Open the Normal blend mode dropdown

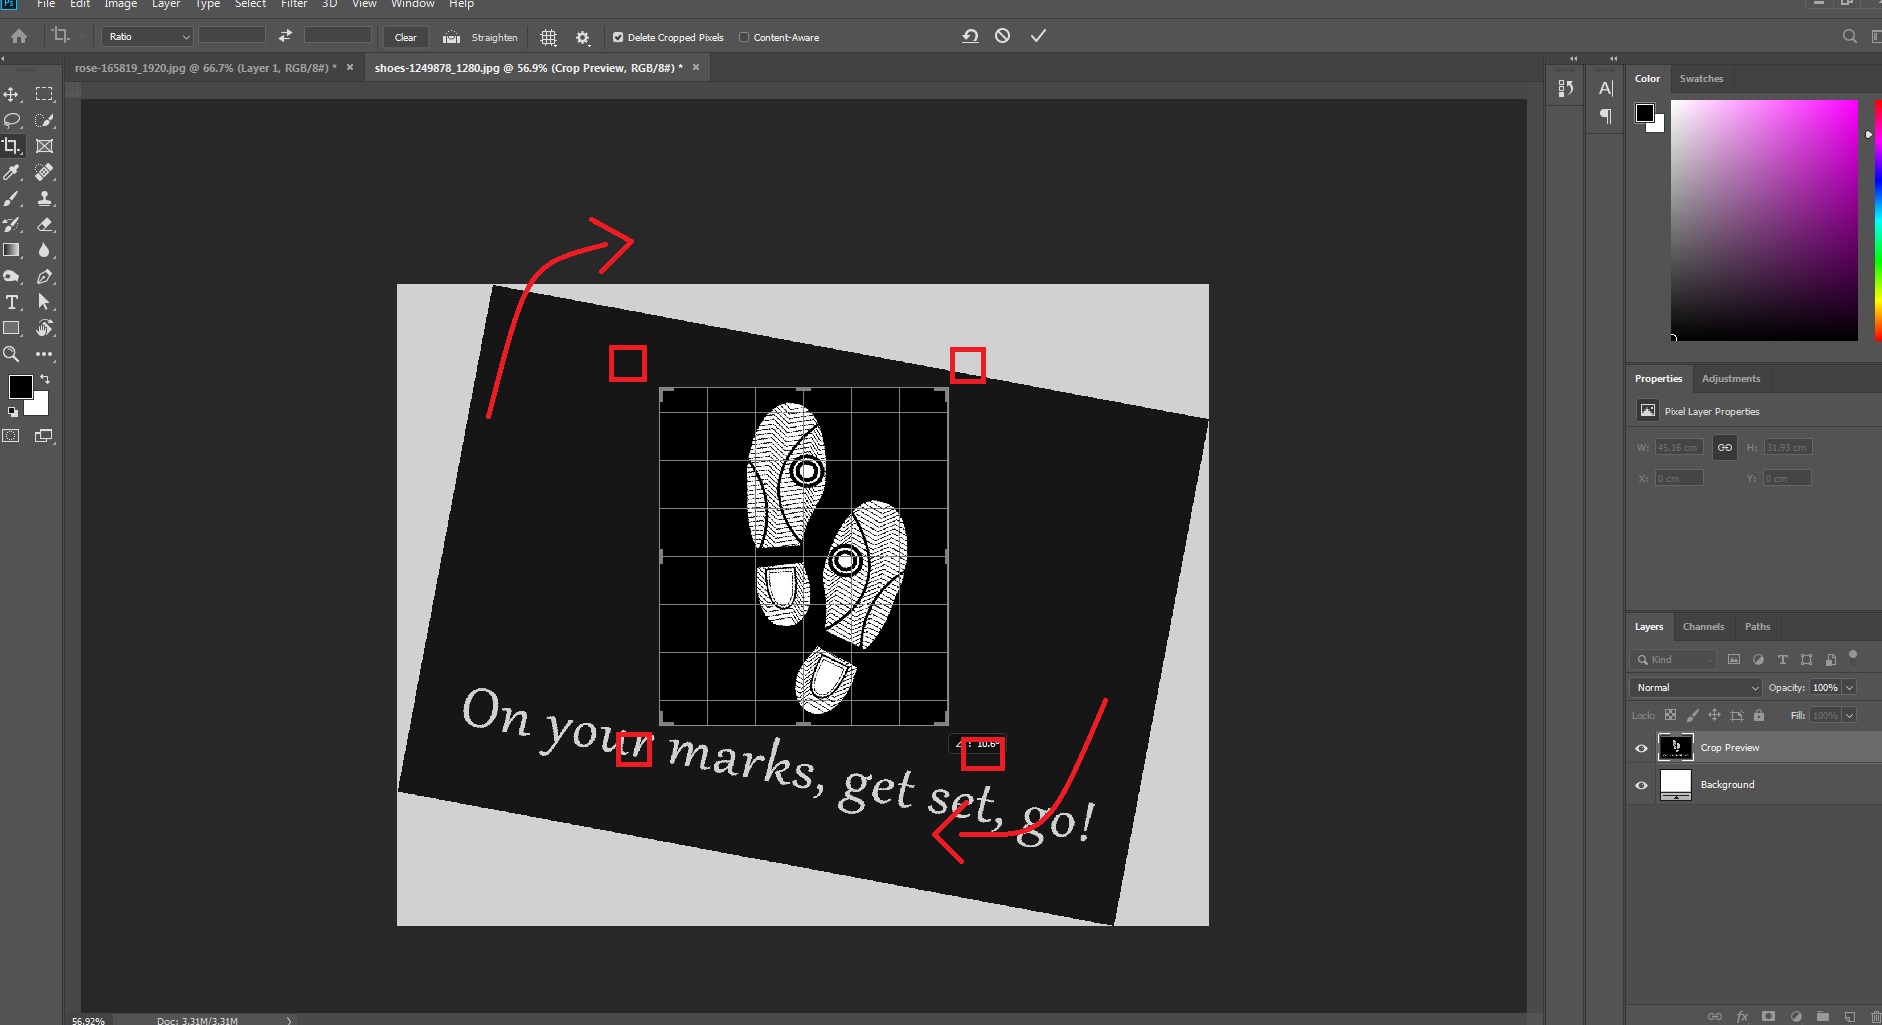pyautogui.click(x=1696, y=688)
